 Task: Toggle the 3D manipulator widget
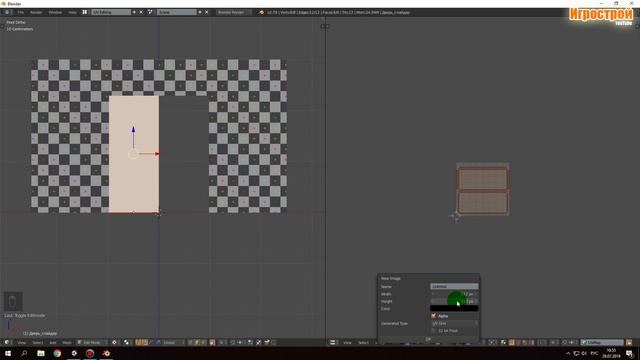click(138, 342)
